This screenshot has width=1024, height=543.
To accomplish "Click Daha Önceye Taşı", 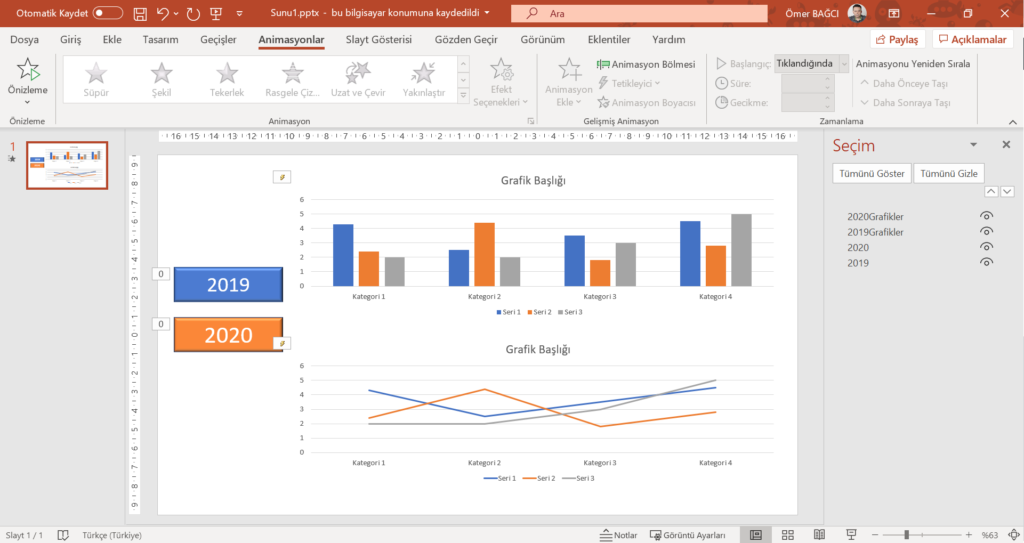I will coord(904,84).
